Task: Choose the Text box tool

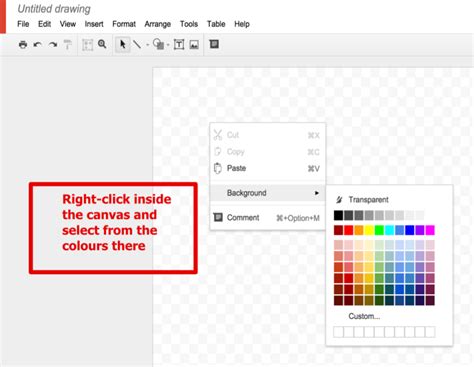Action: pyautogui.click(x=179, y=44)
